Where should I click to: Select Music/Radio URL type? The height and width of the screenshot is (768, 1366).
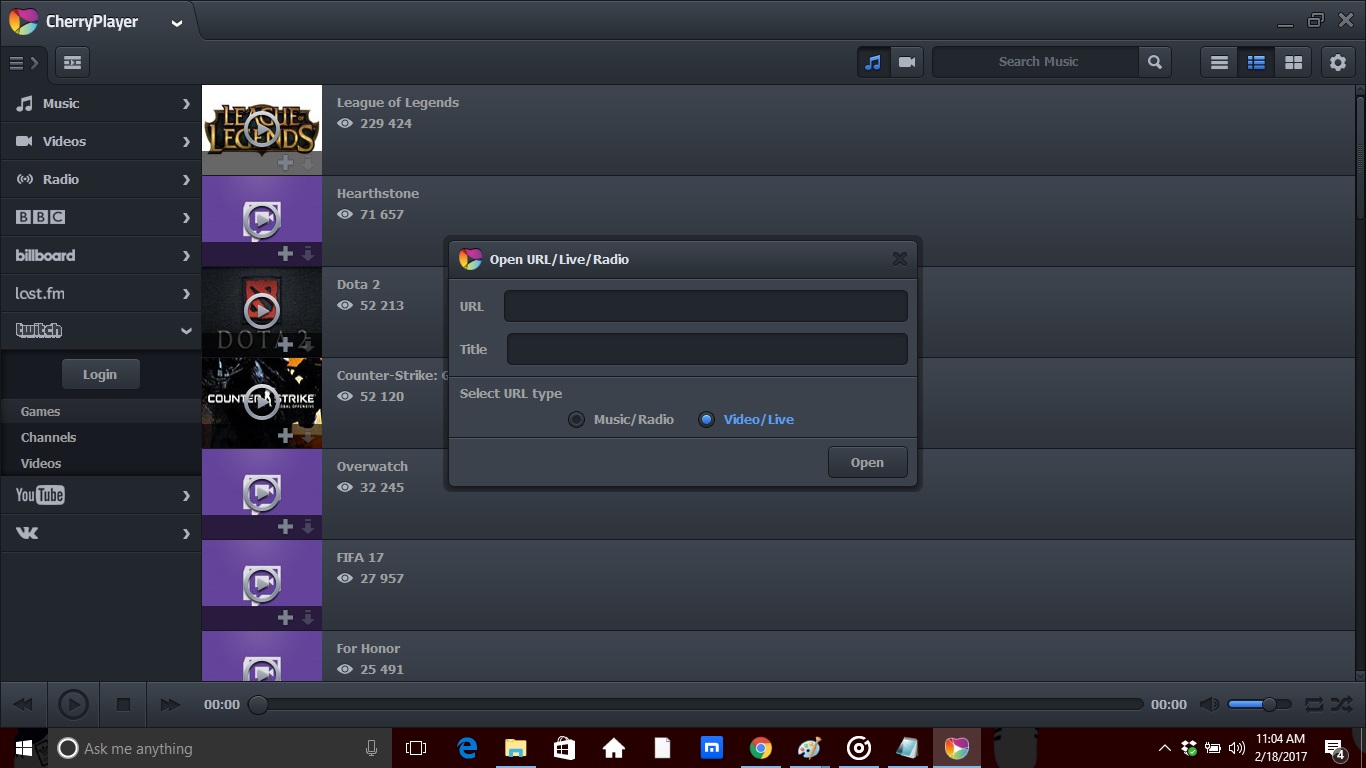click(622, 419)
